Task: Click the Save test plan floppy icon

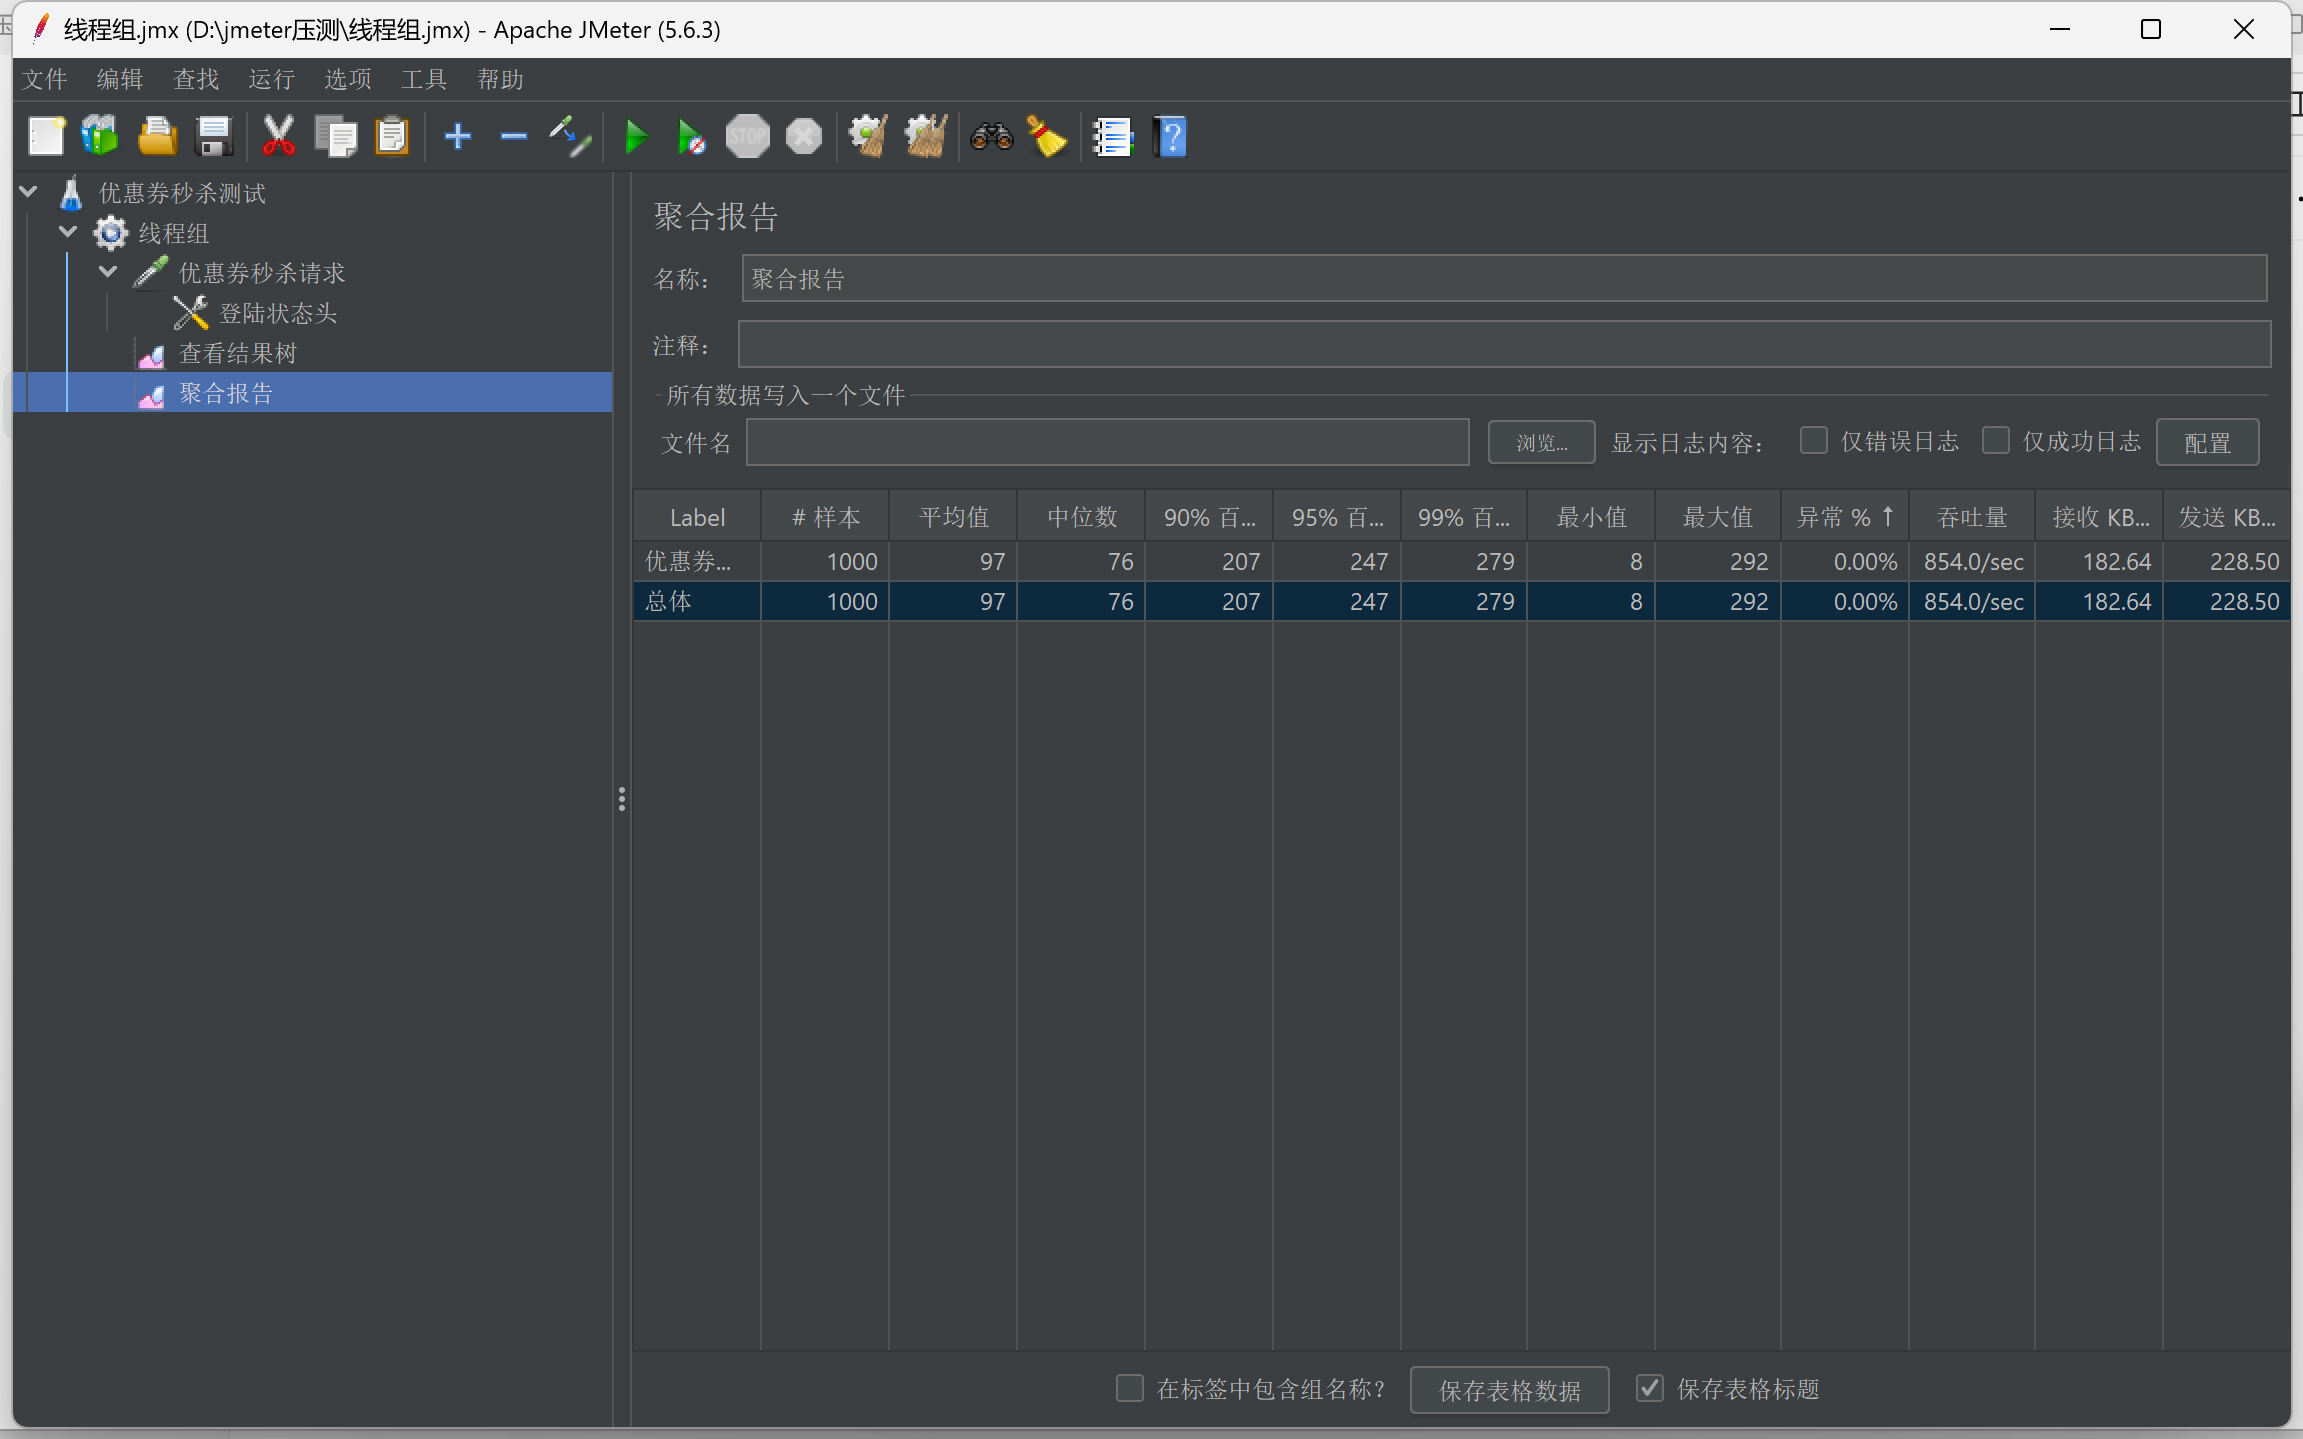Action: coord(214,137)
